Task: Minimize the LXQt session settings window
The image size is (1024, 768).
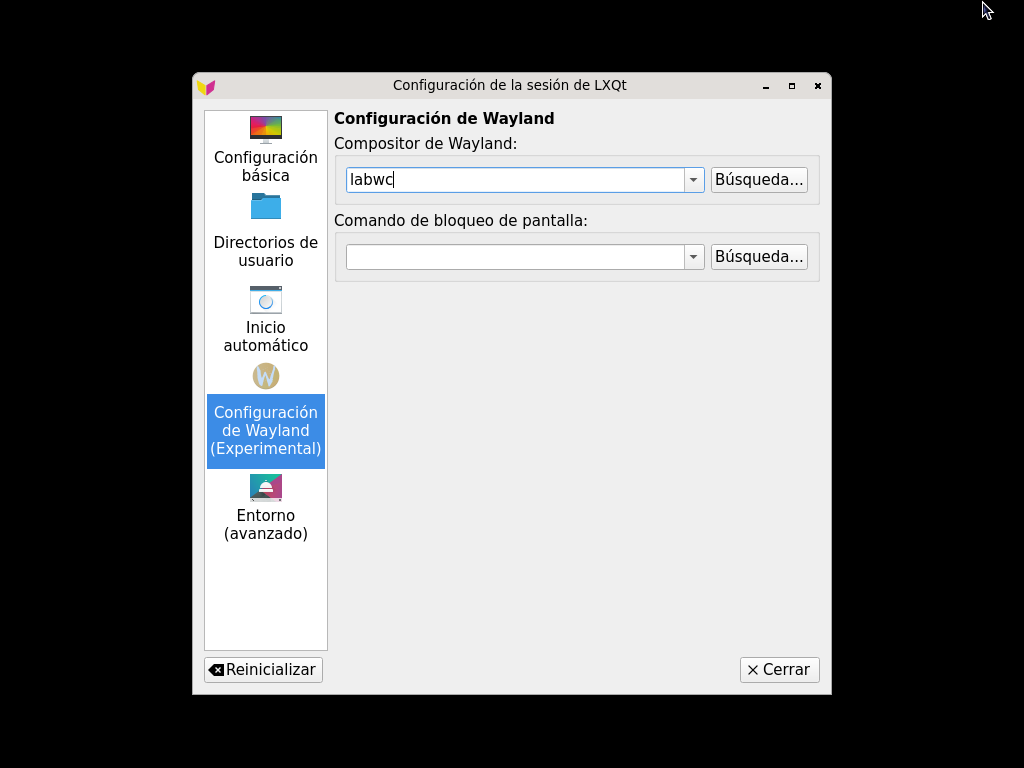Action: (x=766, y=86)
